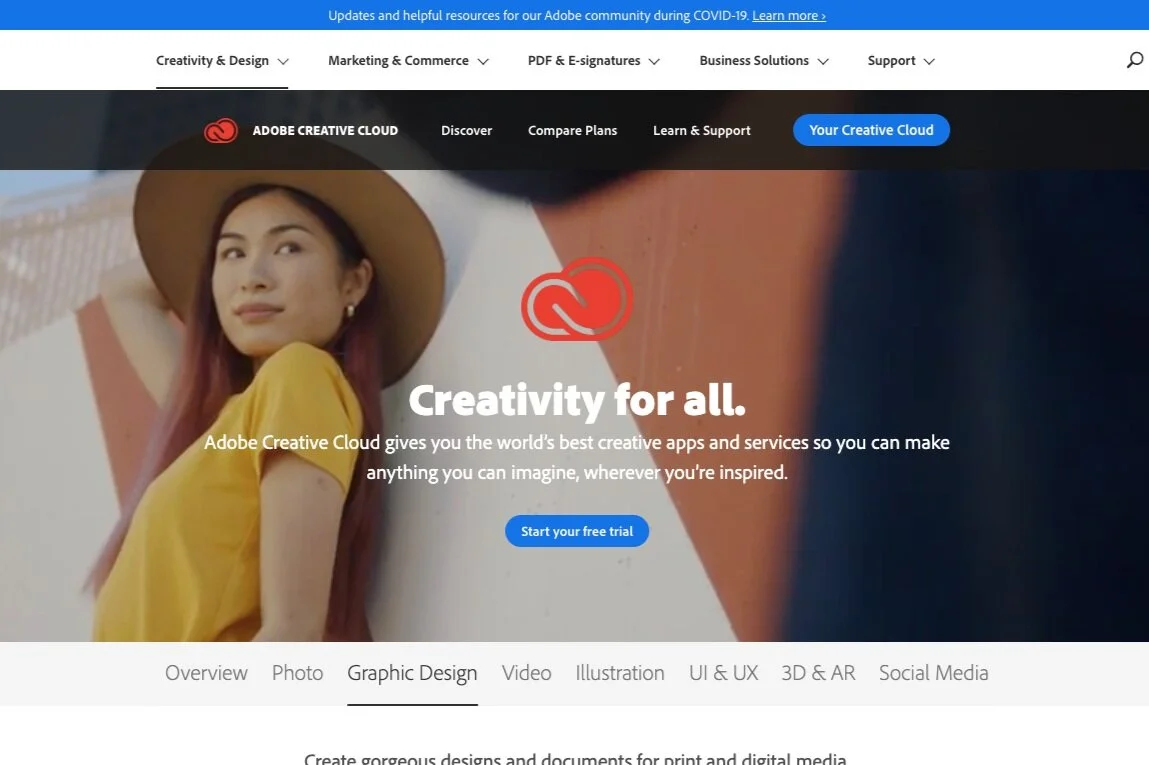Switch to the Social Media tab
Screen dimensions: 1149x765
pos(934,673)
